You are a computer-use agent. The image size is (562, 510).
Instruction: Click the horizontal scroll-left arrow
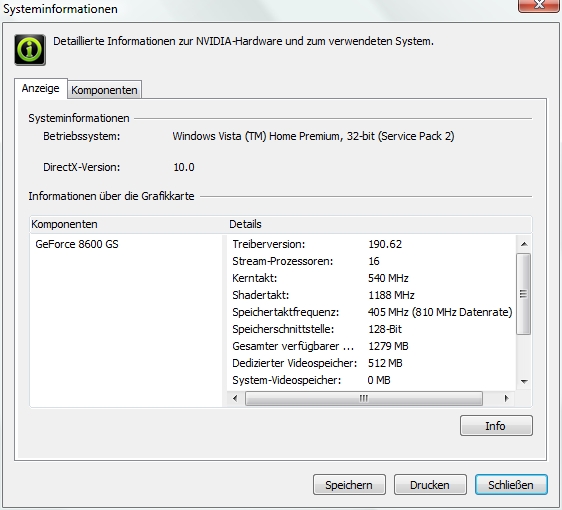pos(235,398)
